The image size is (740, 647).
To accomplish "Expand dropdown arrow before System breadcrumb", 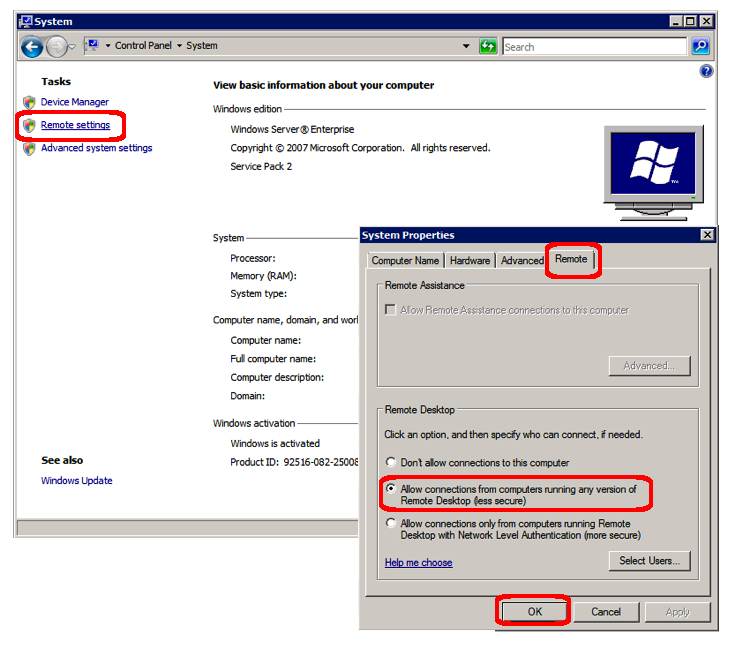I will [x=179, y=46].
